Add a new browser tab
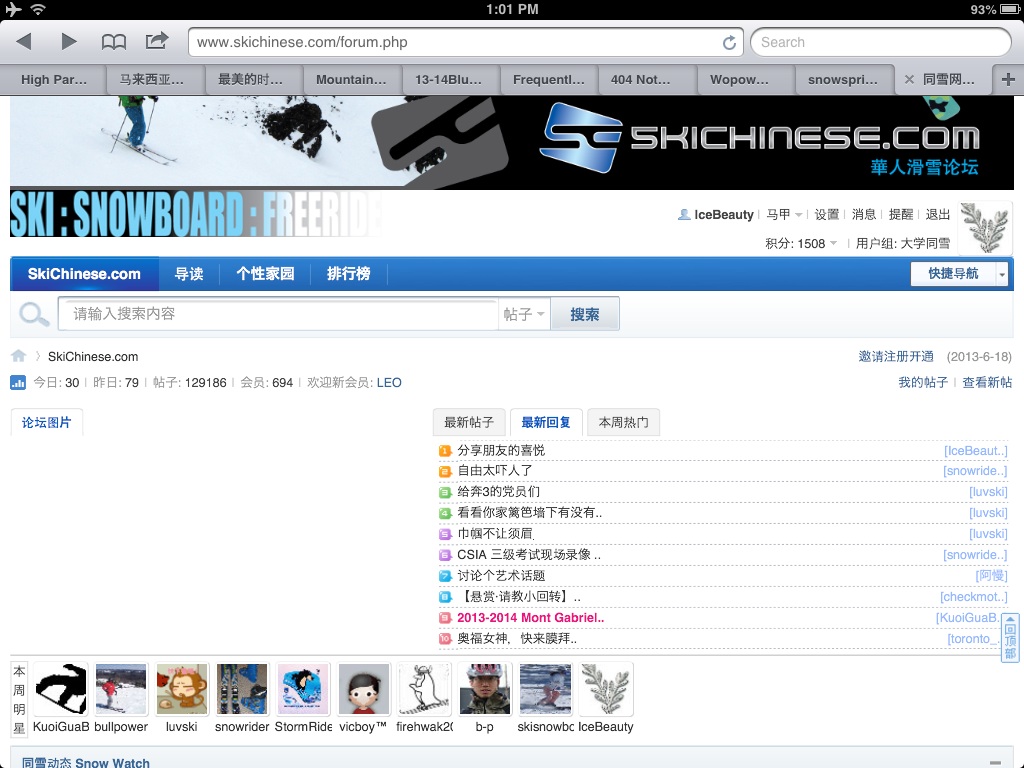The image size is (1024, 768). tap(1008, 80)
